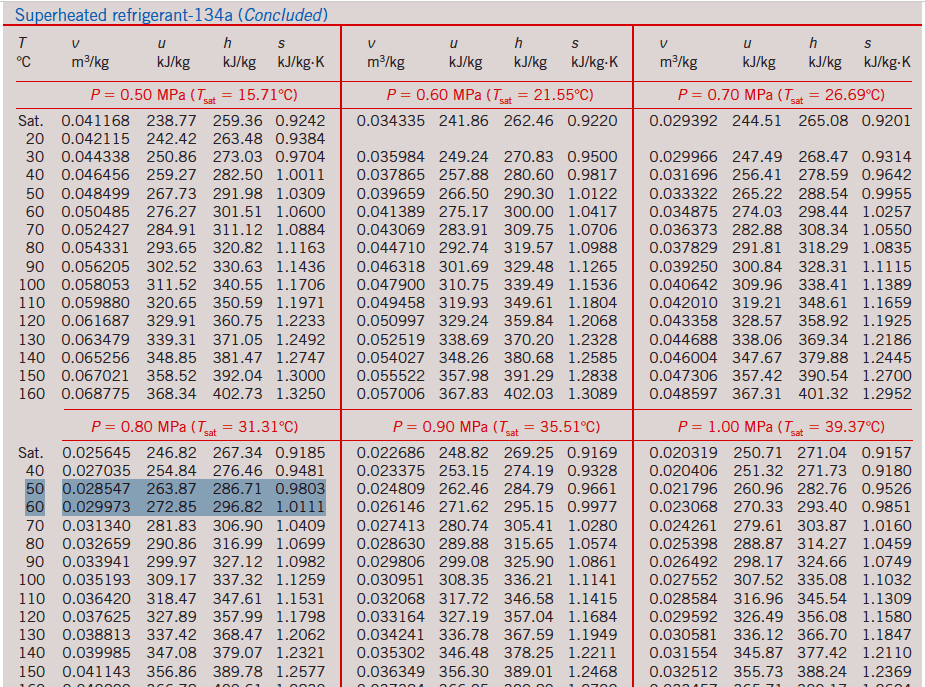Viewport: 925px width, 687px height.
Task: Select highlighted internal energy value 272.85
Action: click(172, 507)
